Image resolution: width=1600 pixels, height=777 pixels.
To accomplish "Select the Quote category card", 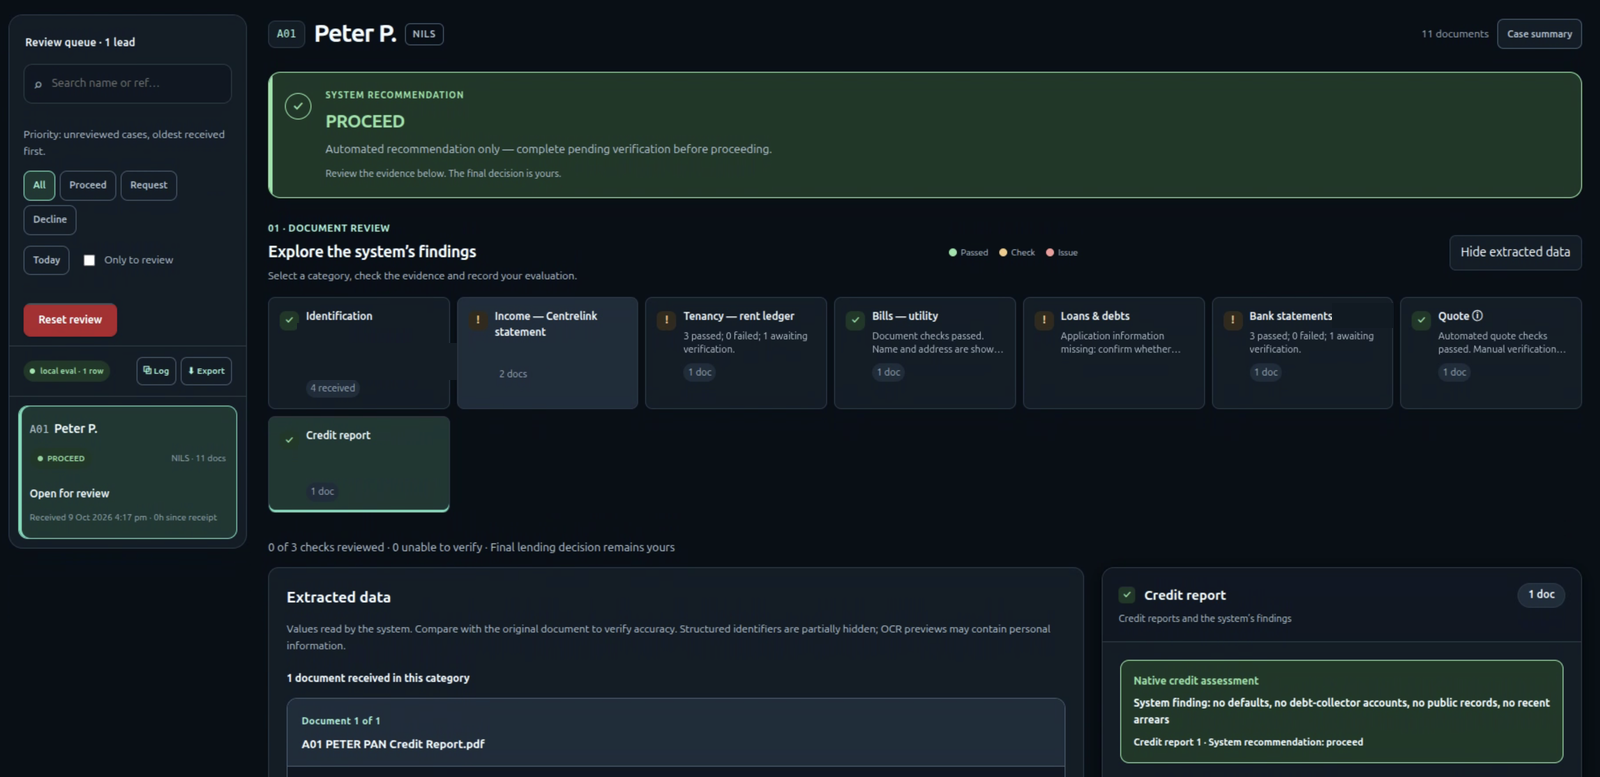I will click(x=1491, y=353).
